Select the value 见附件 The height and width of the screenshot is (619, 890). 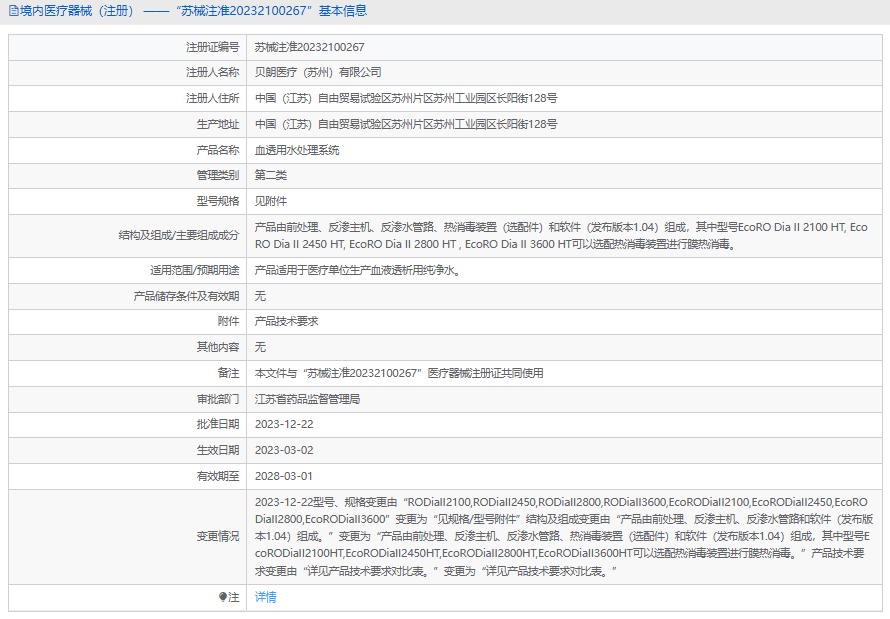(271, 201)
